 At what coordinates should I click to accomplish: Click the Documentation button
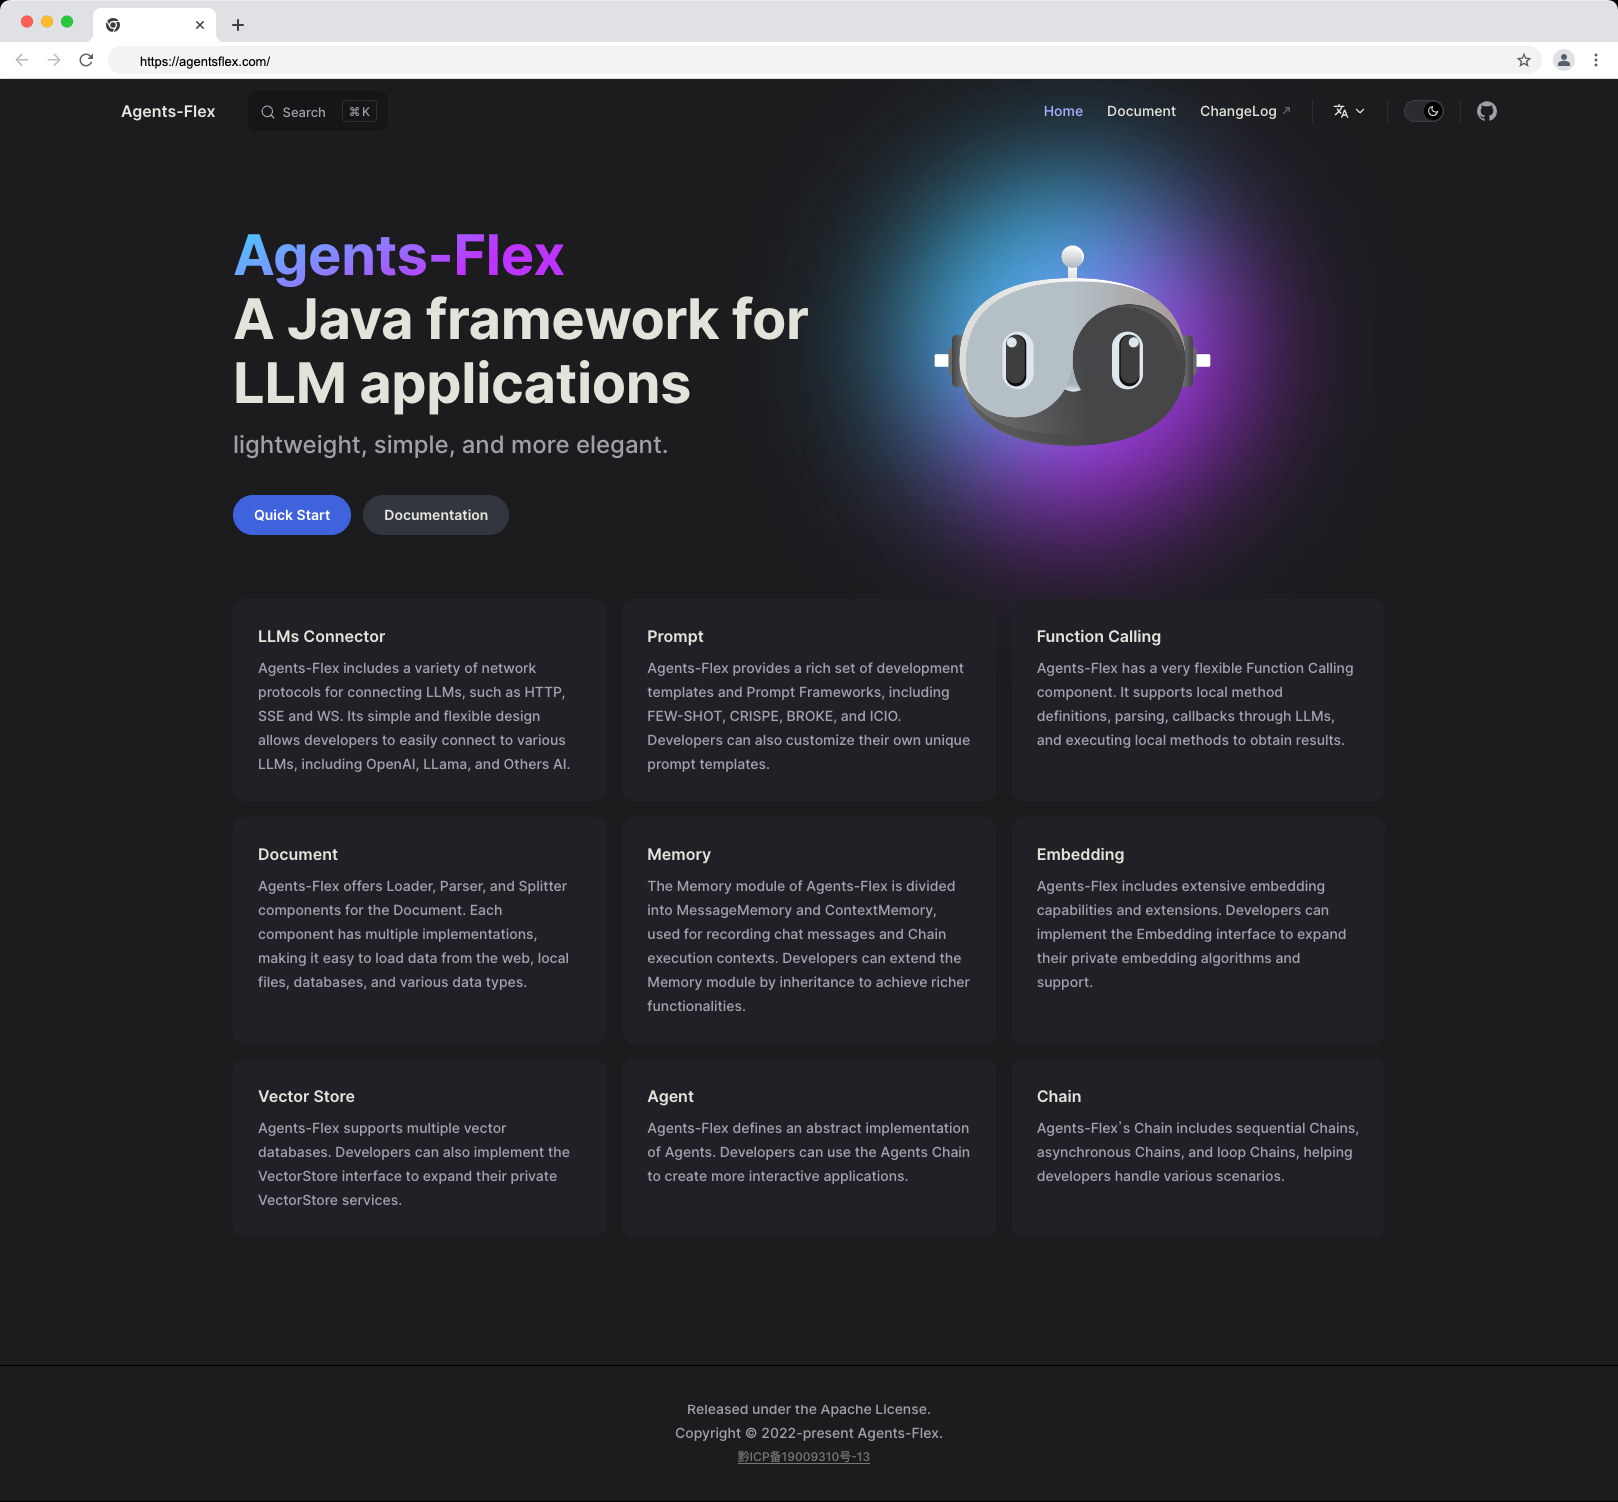[x=436, y=515]
